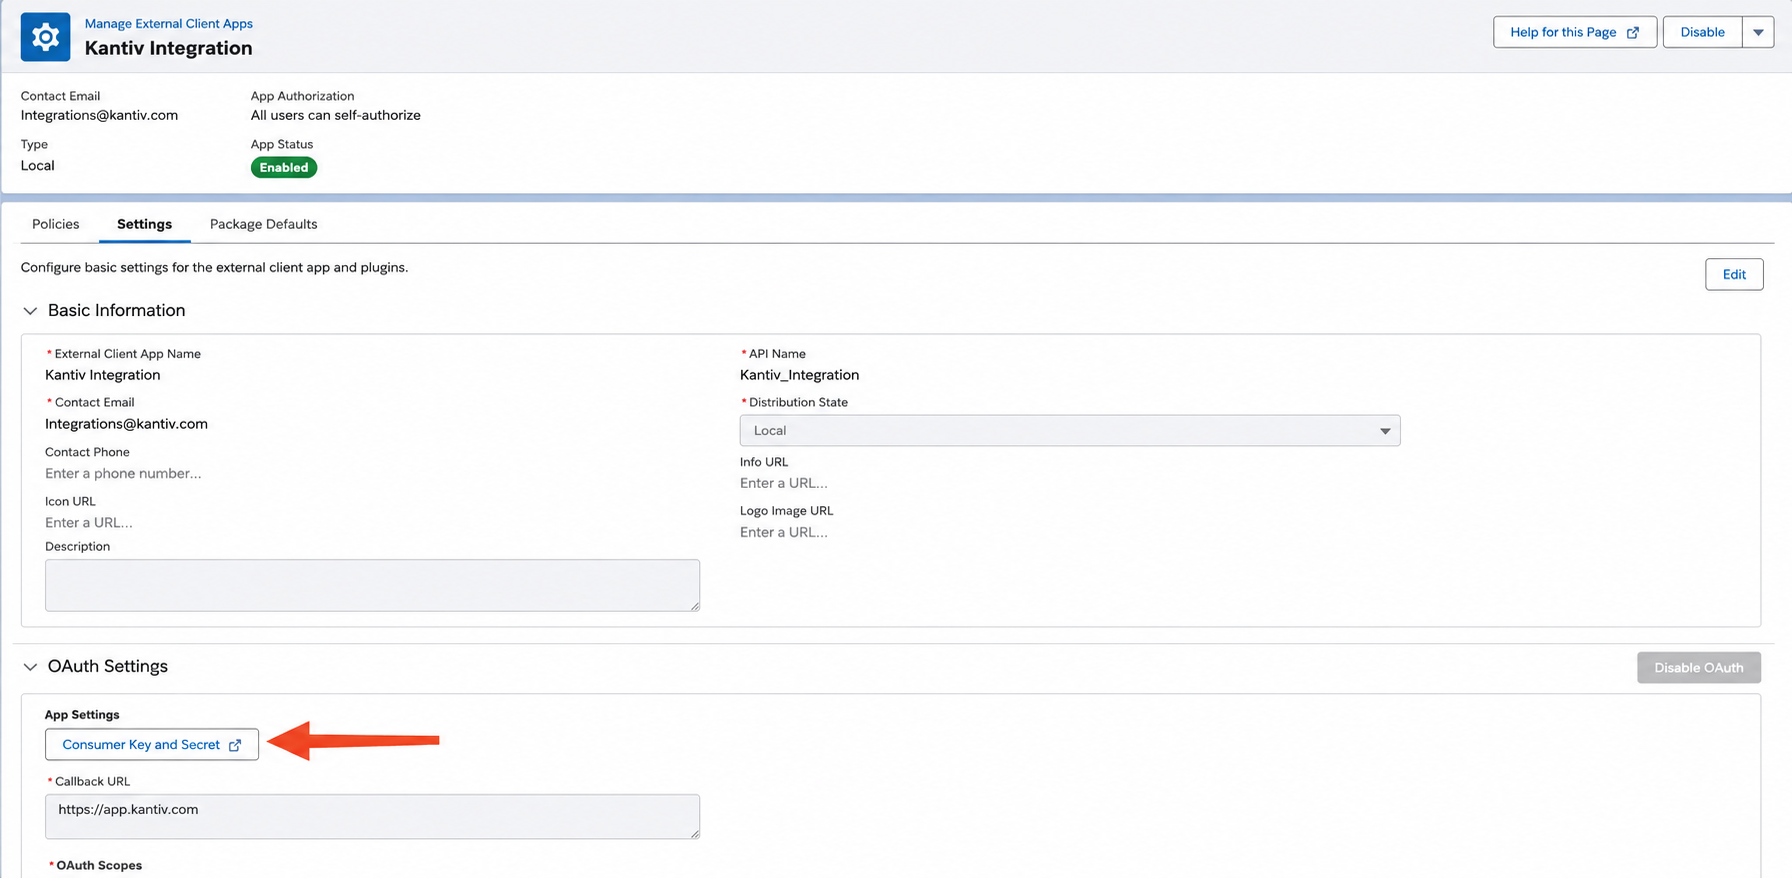The image size is (1792, 878).
Task: Click the Kantiv Integration page title
Action: point(169,48)
